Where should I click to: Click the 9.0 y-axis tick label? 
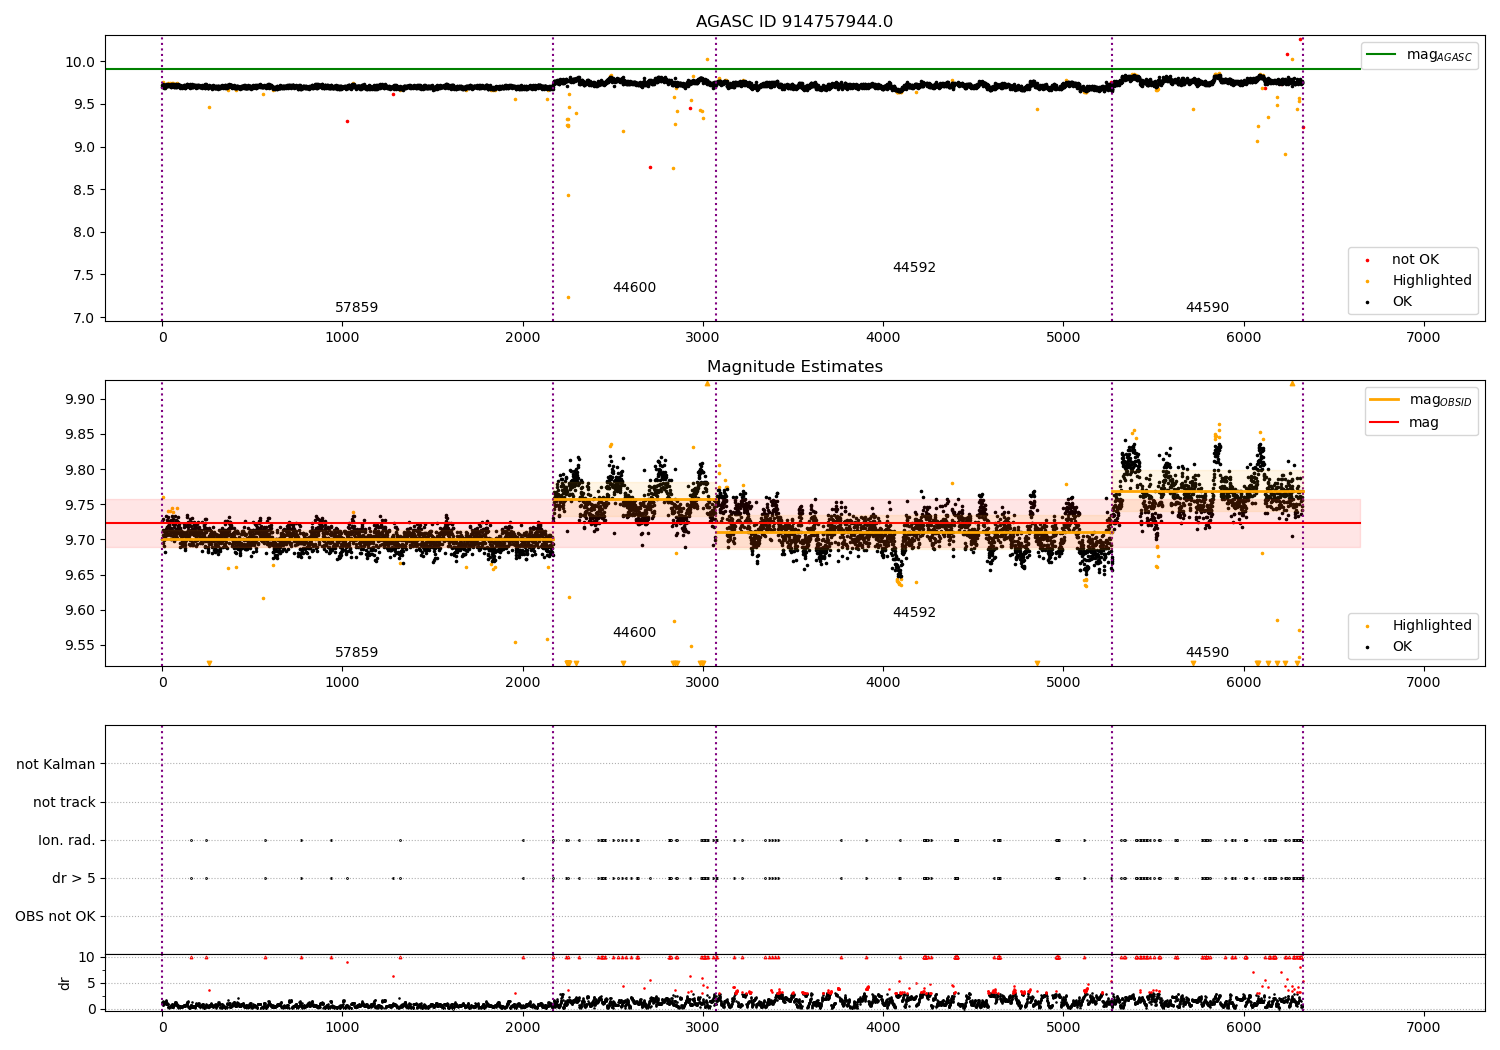pyautogui.click(x=85, y=148)
